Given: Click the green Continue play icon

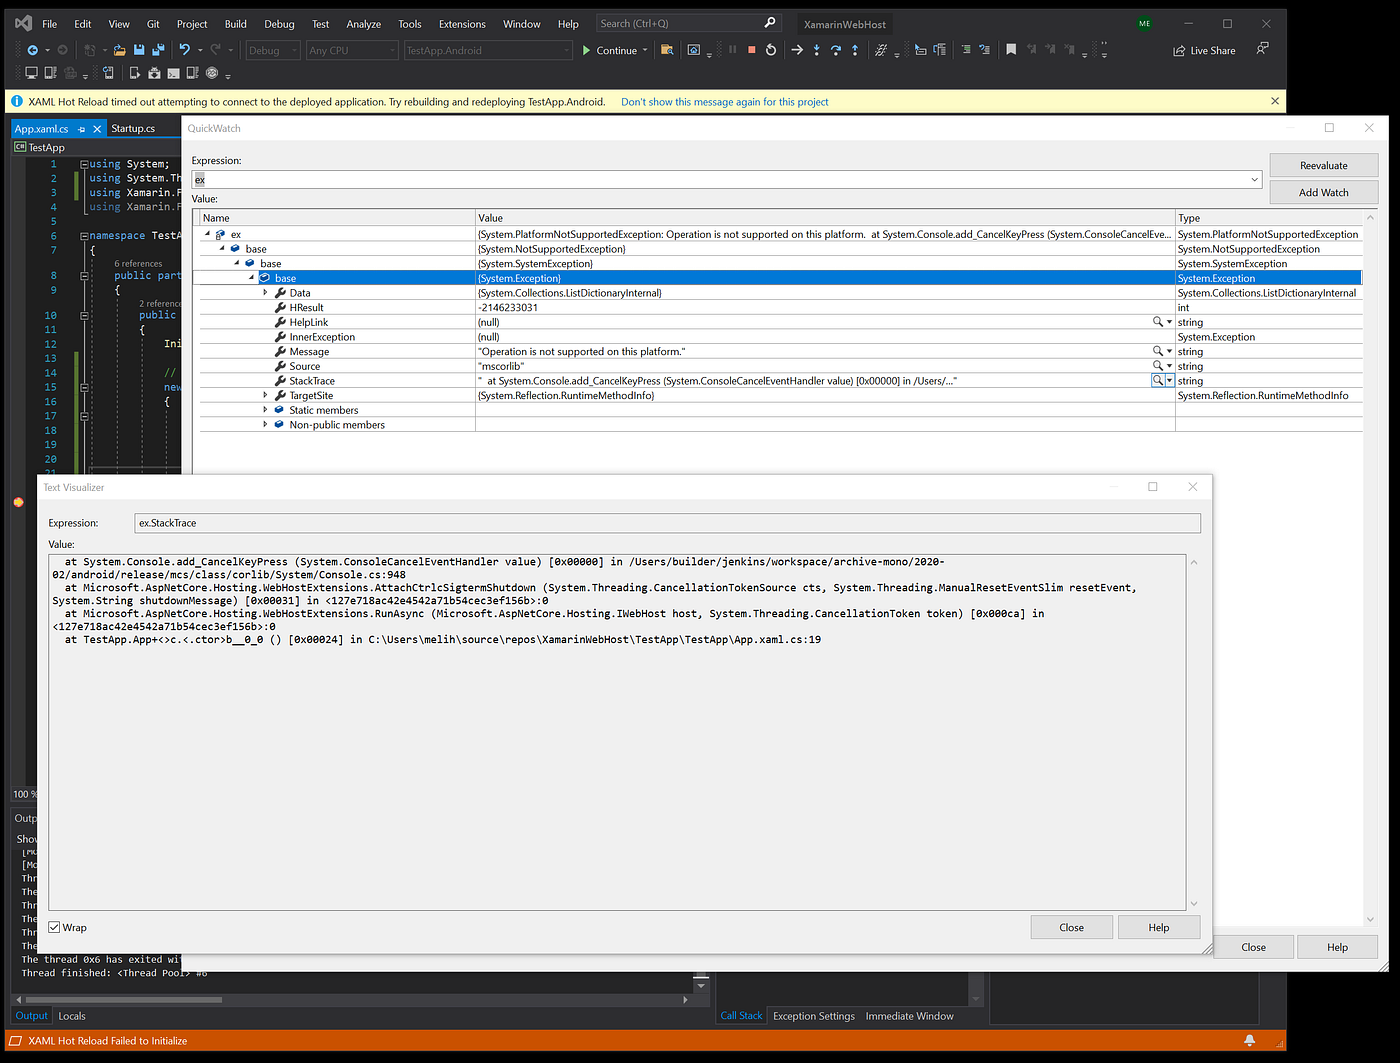Looking at the screenshot, I should pyautogui.click(x=586, y=50).
